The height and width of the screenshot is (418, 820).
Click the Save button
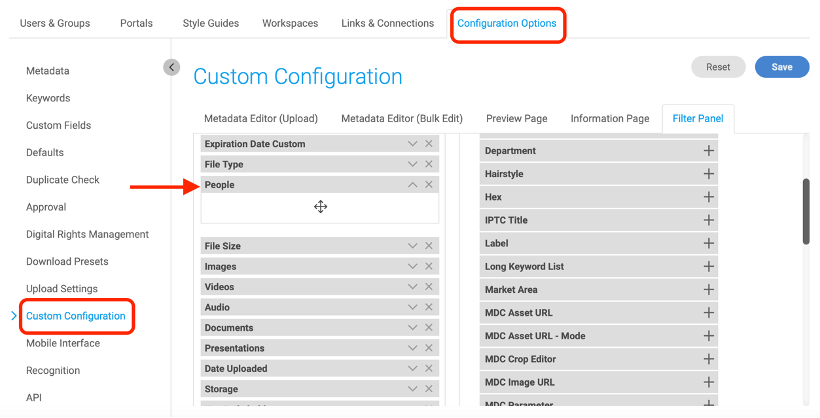click(782, 67)
